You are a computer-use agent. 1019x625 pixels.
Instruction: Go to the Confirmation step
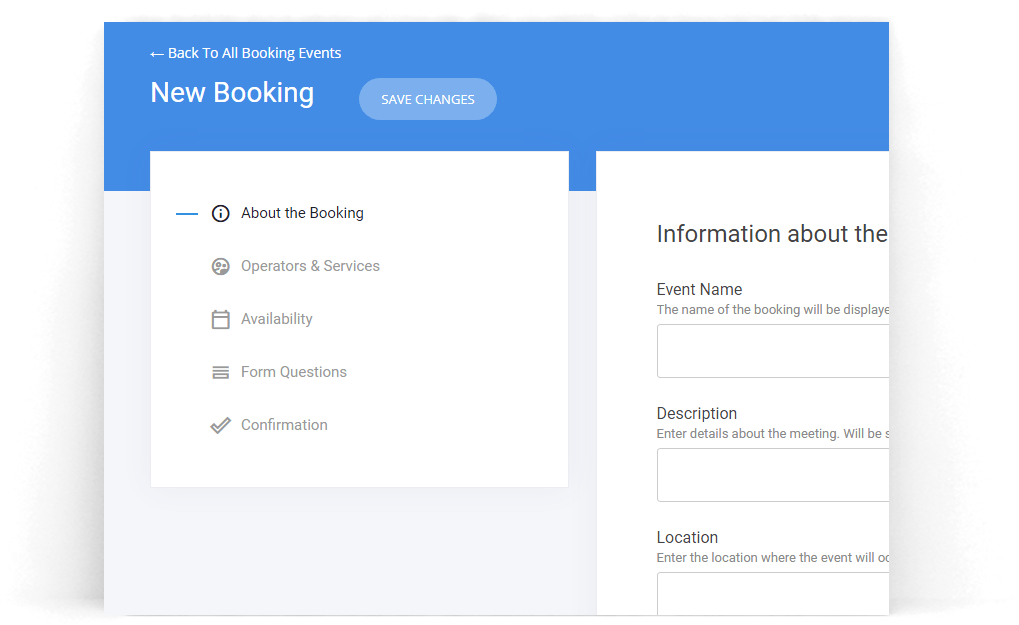(284, 425)
